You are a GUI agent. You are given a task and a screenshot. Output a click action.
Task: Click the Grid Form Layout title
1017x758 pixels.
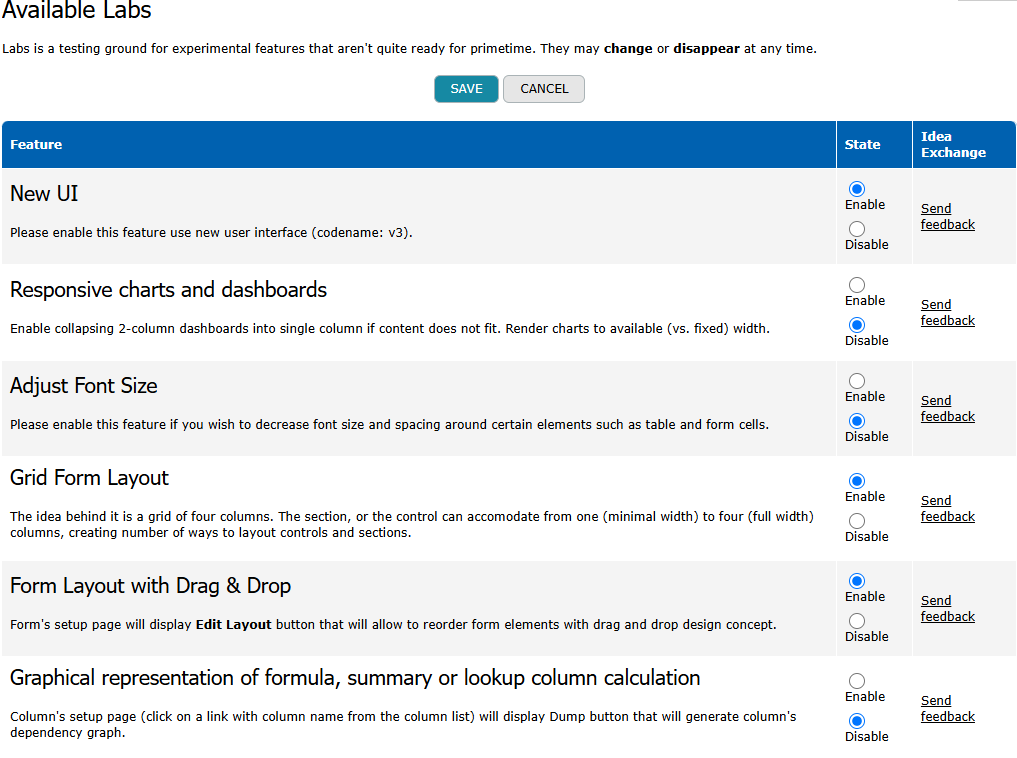point(90,477)
